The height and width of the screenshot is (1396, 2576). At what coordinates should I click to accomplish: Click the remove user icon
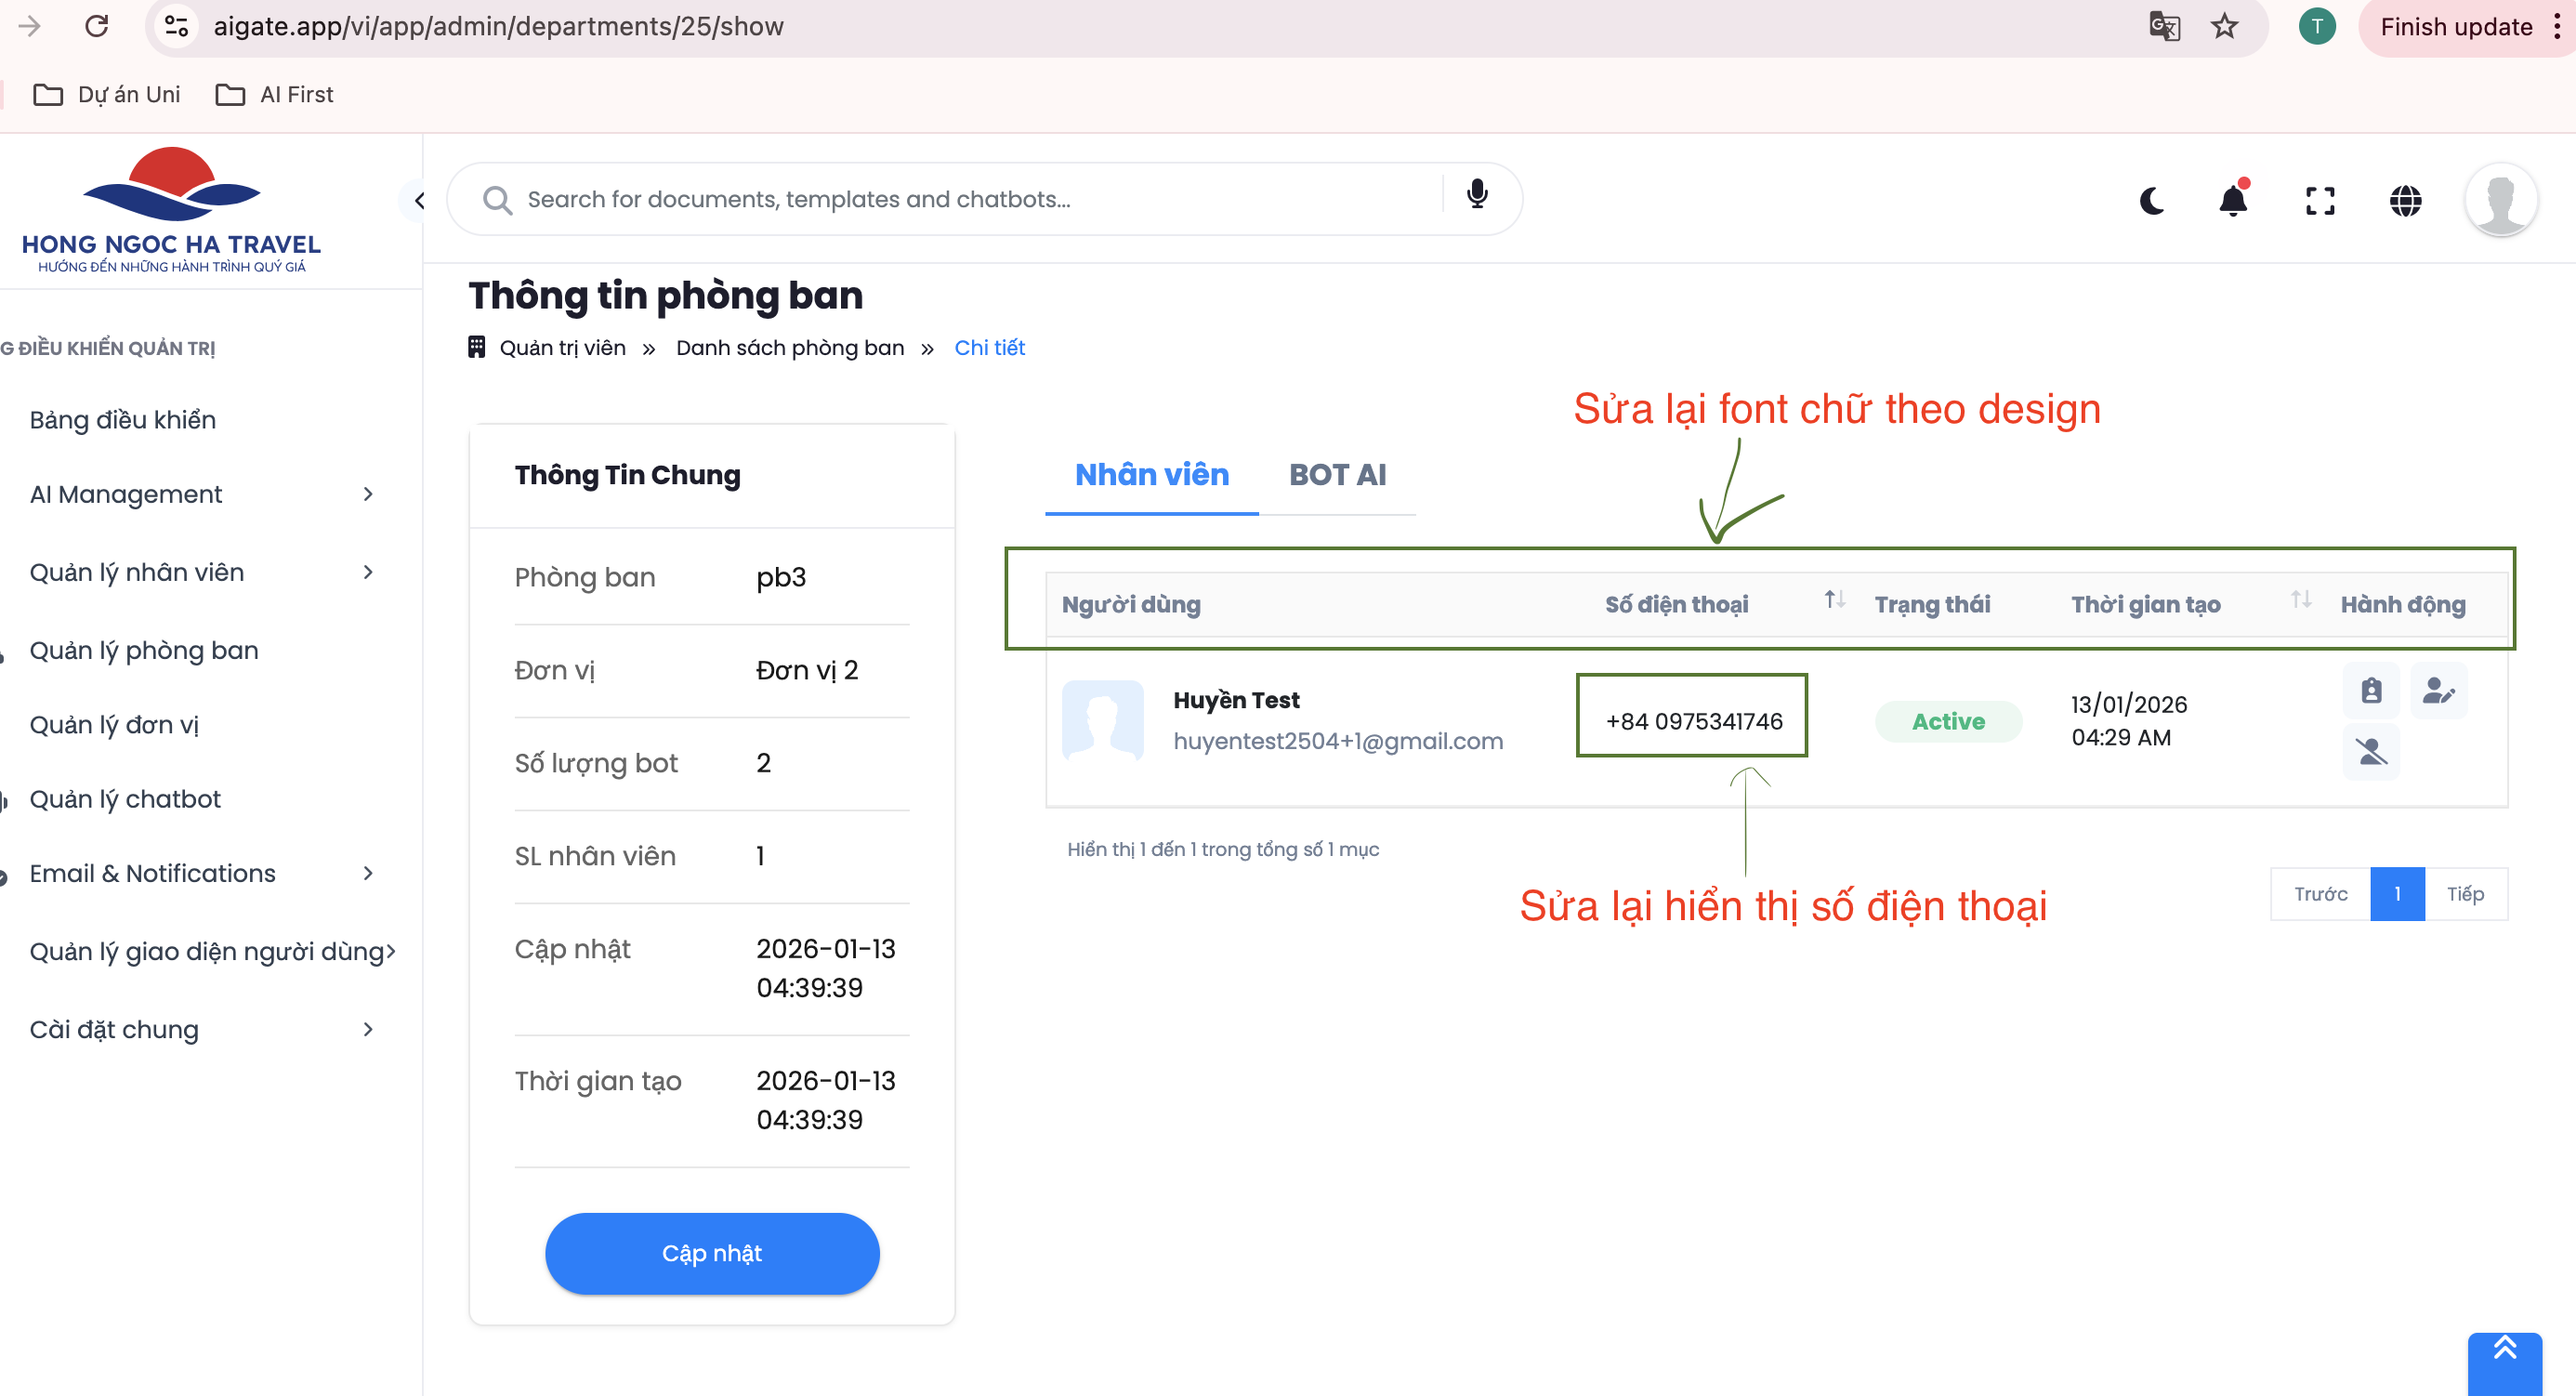[x=2371, y=751]
